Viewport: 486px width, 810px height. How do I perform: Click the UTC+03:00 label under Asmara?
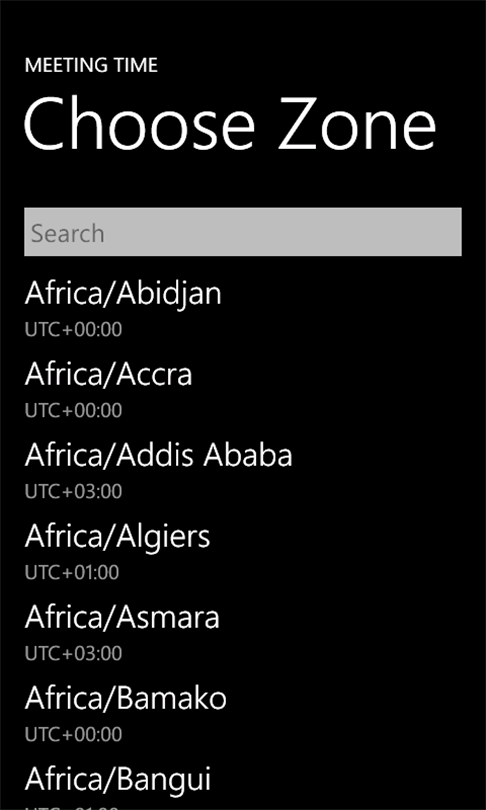[x=73, y=654]
